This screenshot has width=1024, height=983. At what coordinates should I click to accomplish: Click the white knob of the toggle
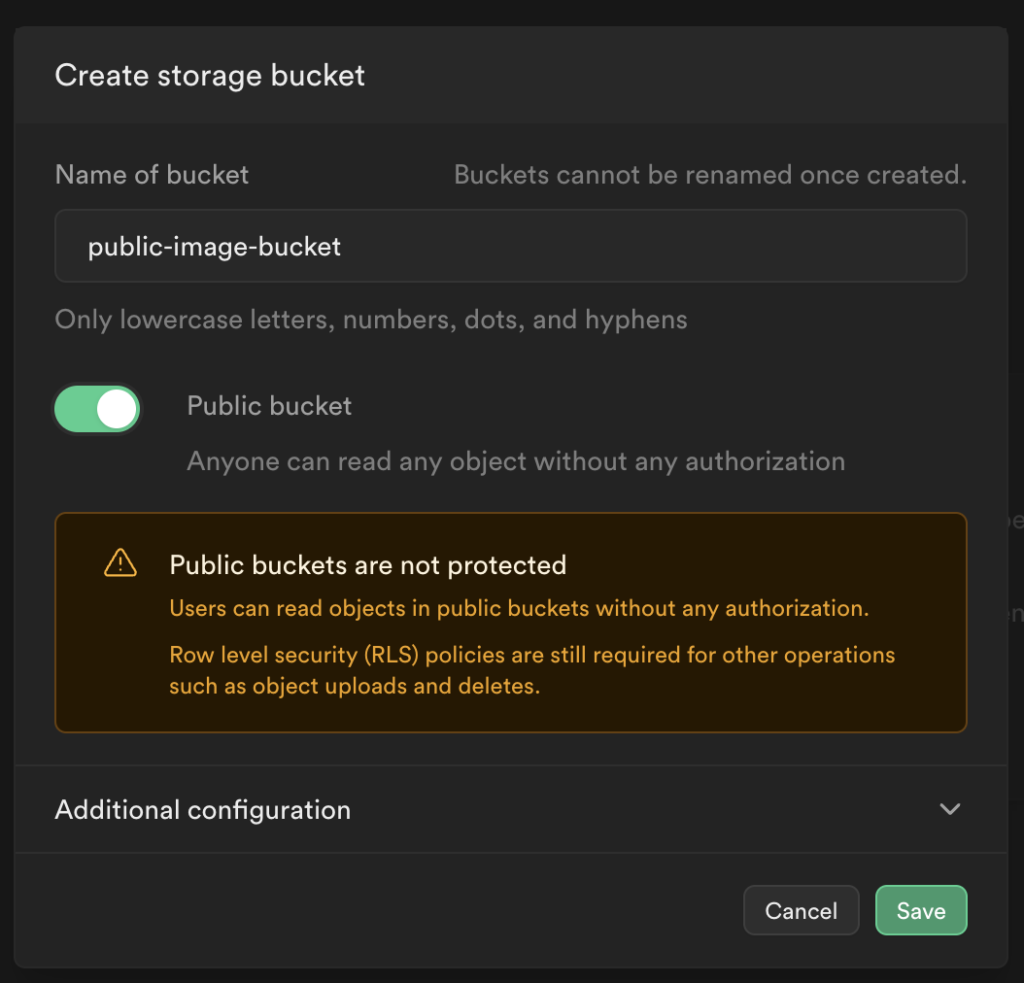coord(117,409)
